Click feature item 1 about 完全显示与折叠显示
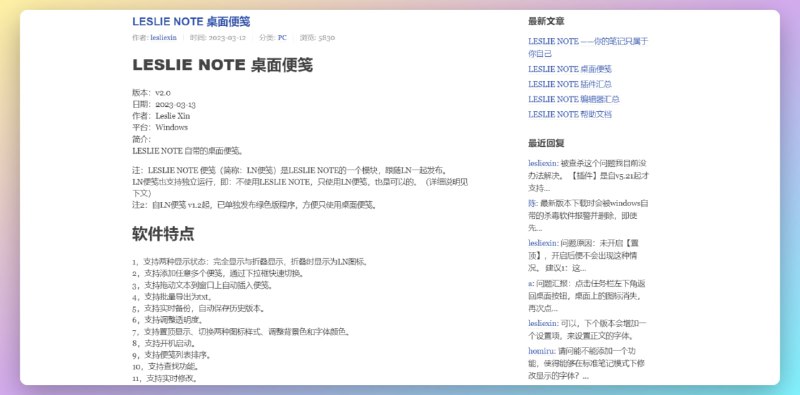This screenshot has height=395, width=800. (x=250, y=262)
